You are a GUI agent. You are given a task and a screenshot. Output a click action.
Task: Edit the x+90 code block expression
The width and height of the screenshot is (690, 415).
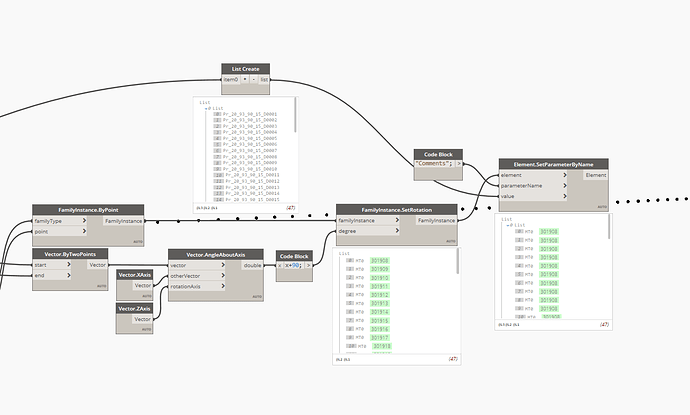[294, 265]
